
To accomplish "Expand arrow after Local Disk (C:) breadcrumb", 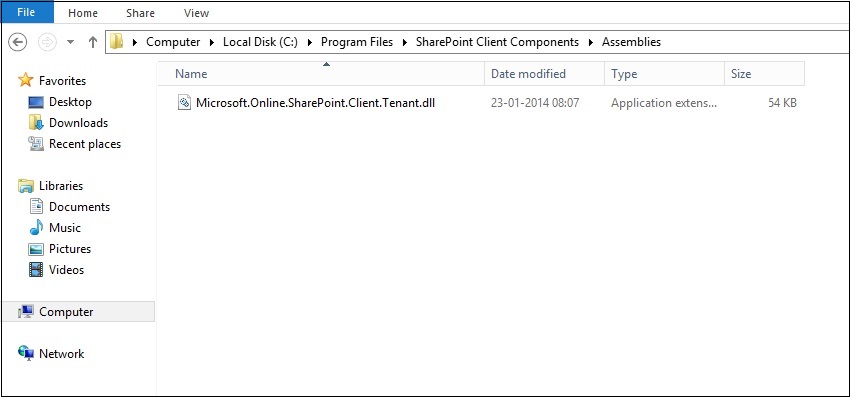I will point(310,42).
